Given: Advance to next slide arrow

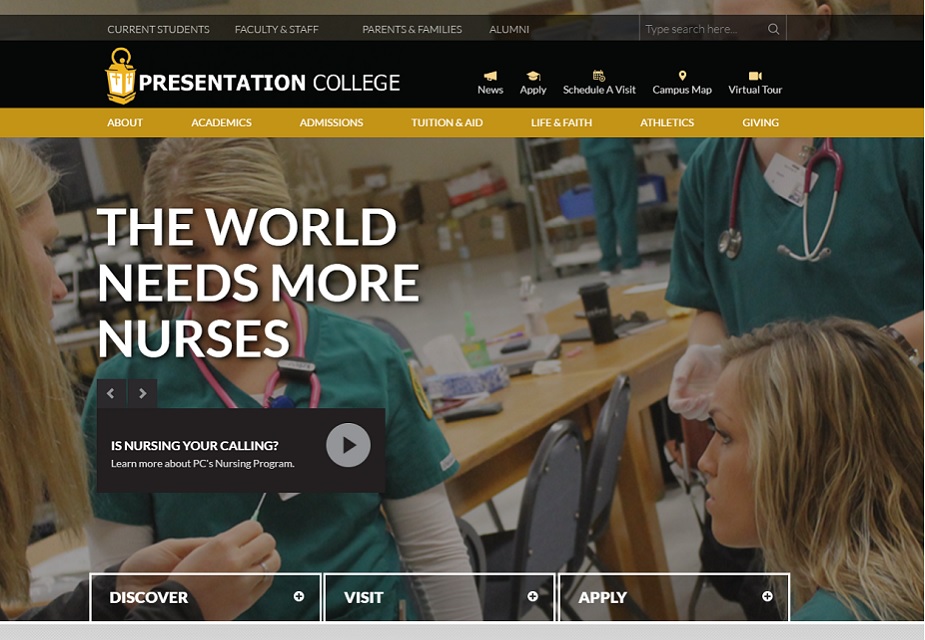Looking at the screenshot, I should pyautogui.click(x=142, y=393).
